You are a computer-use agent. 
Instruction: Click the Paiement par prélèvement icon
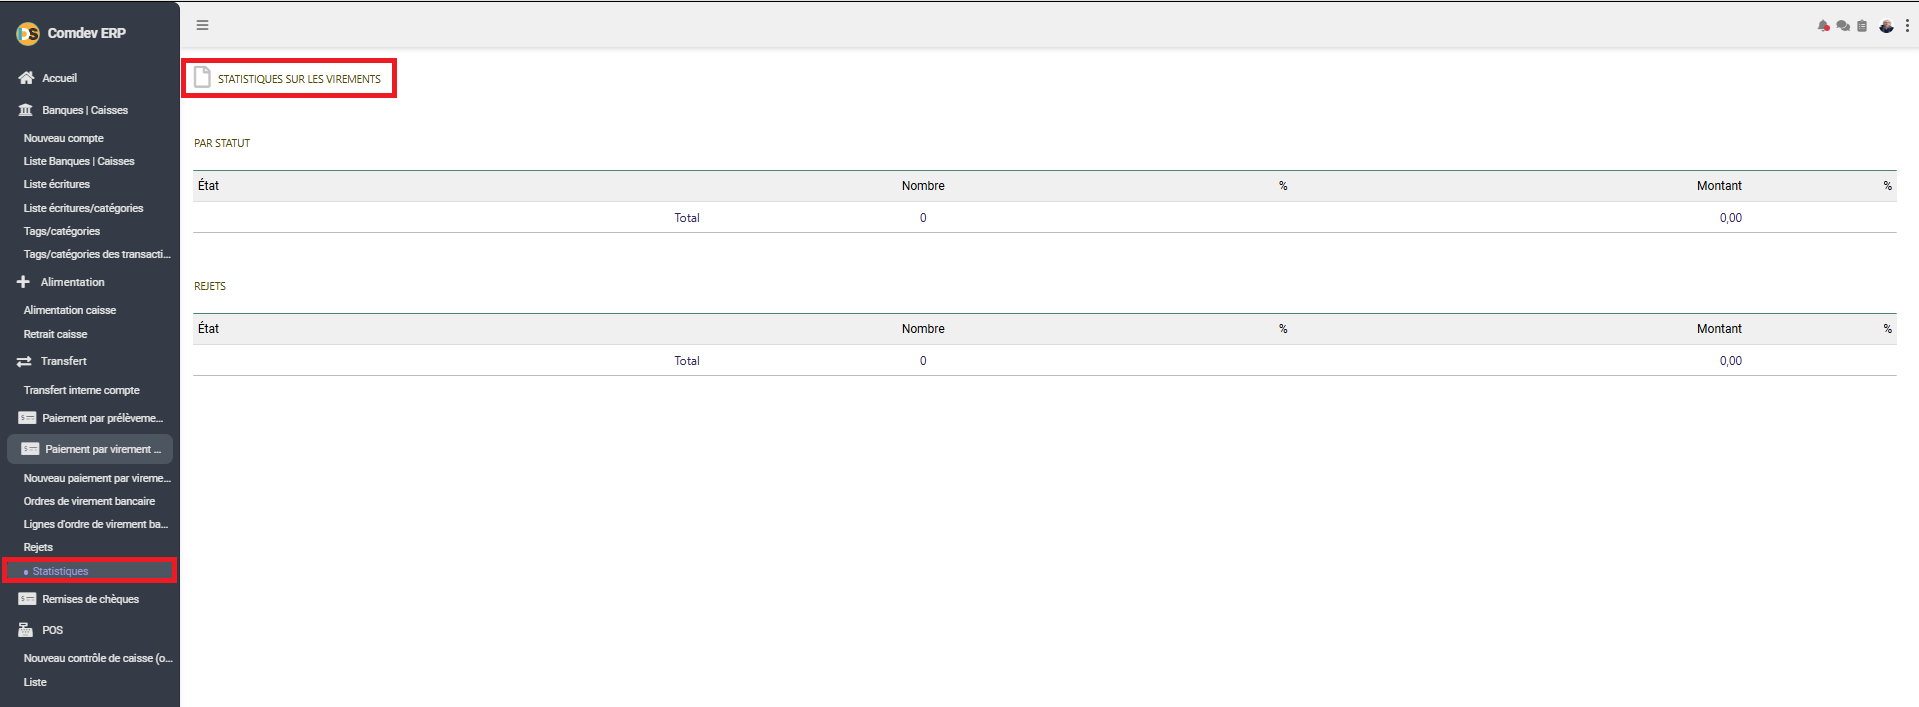[27, 418]
